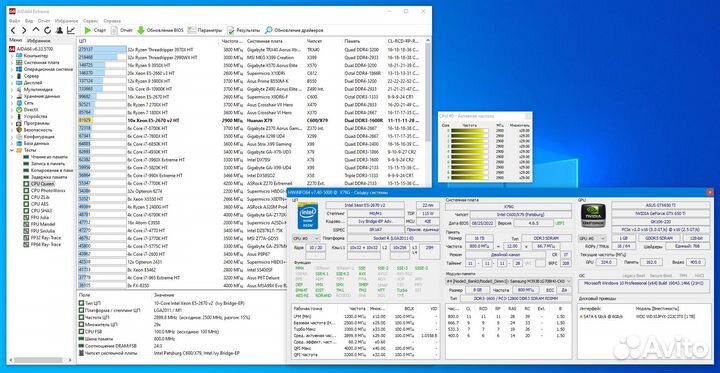Expand the Системная плата tree node
This screenshot has height=373, width=720.
click(x=12, y=62)
